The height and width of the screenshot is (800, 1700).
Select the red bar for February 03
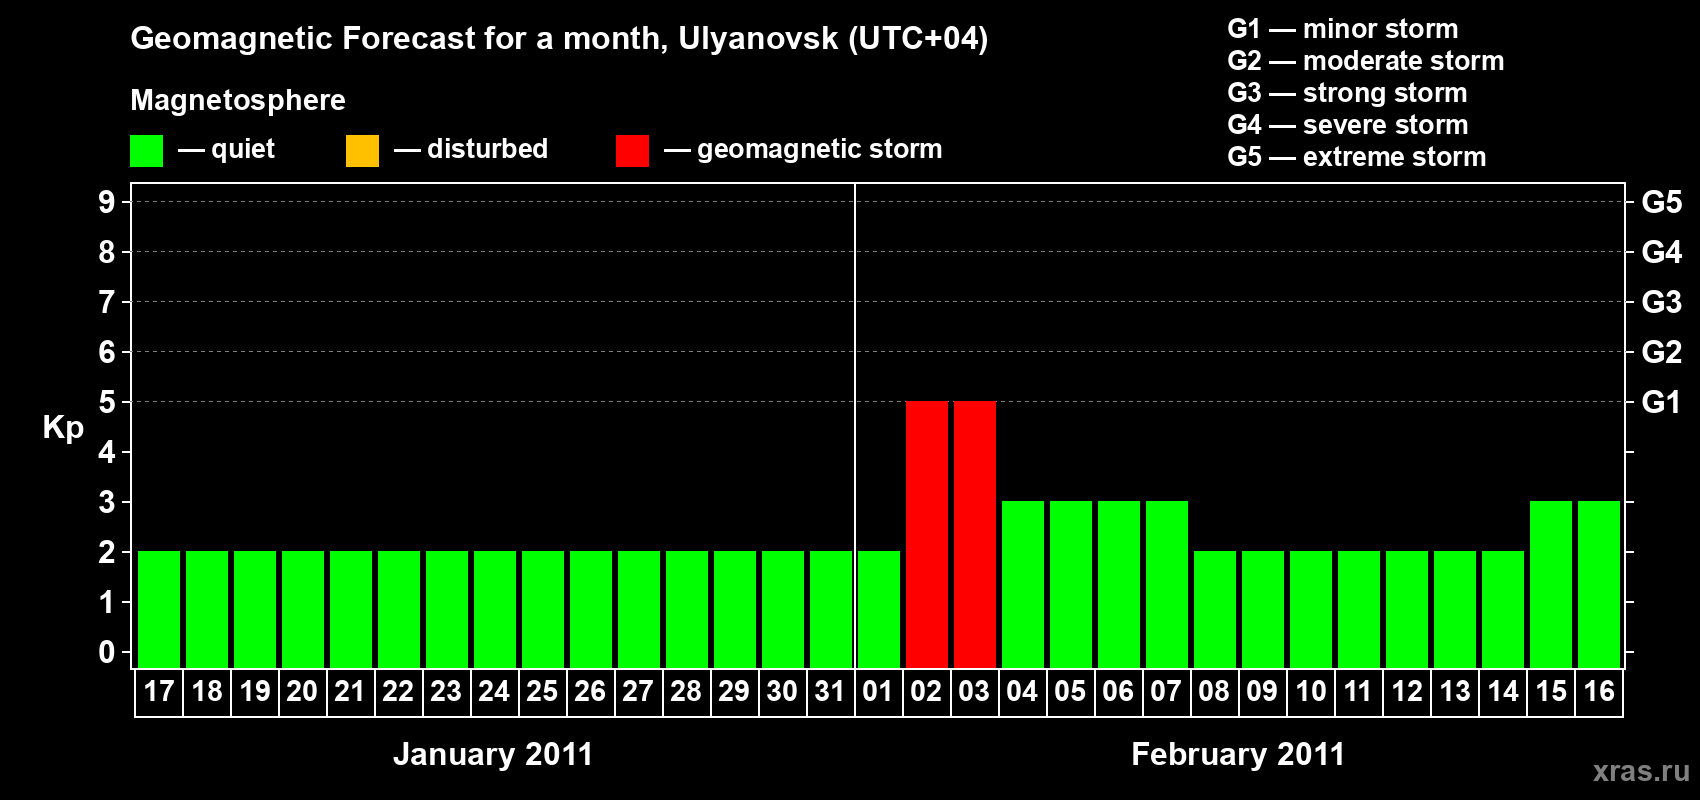point(975,534)
